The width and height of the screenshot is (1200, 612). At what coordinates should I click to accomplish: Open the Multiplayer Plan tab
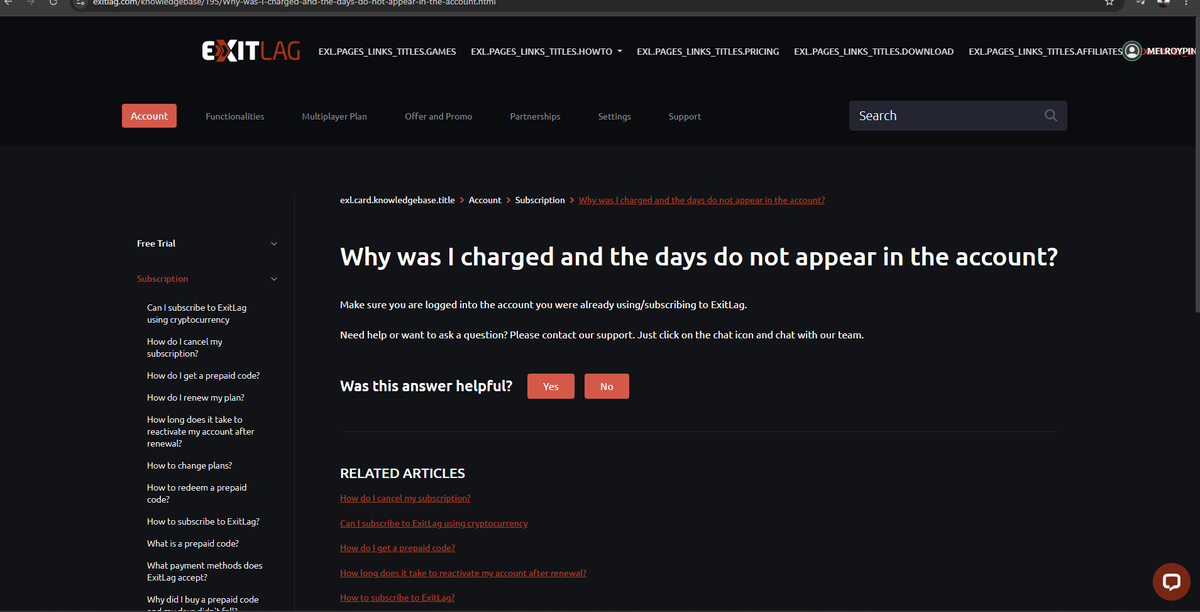click(x=334, y=117)
